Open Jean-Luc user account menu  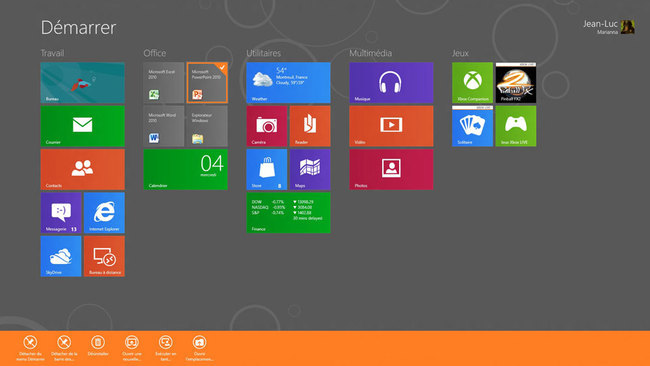click(609, 27)
